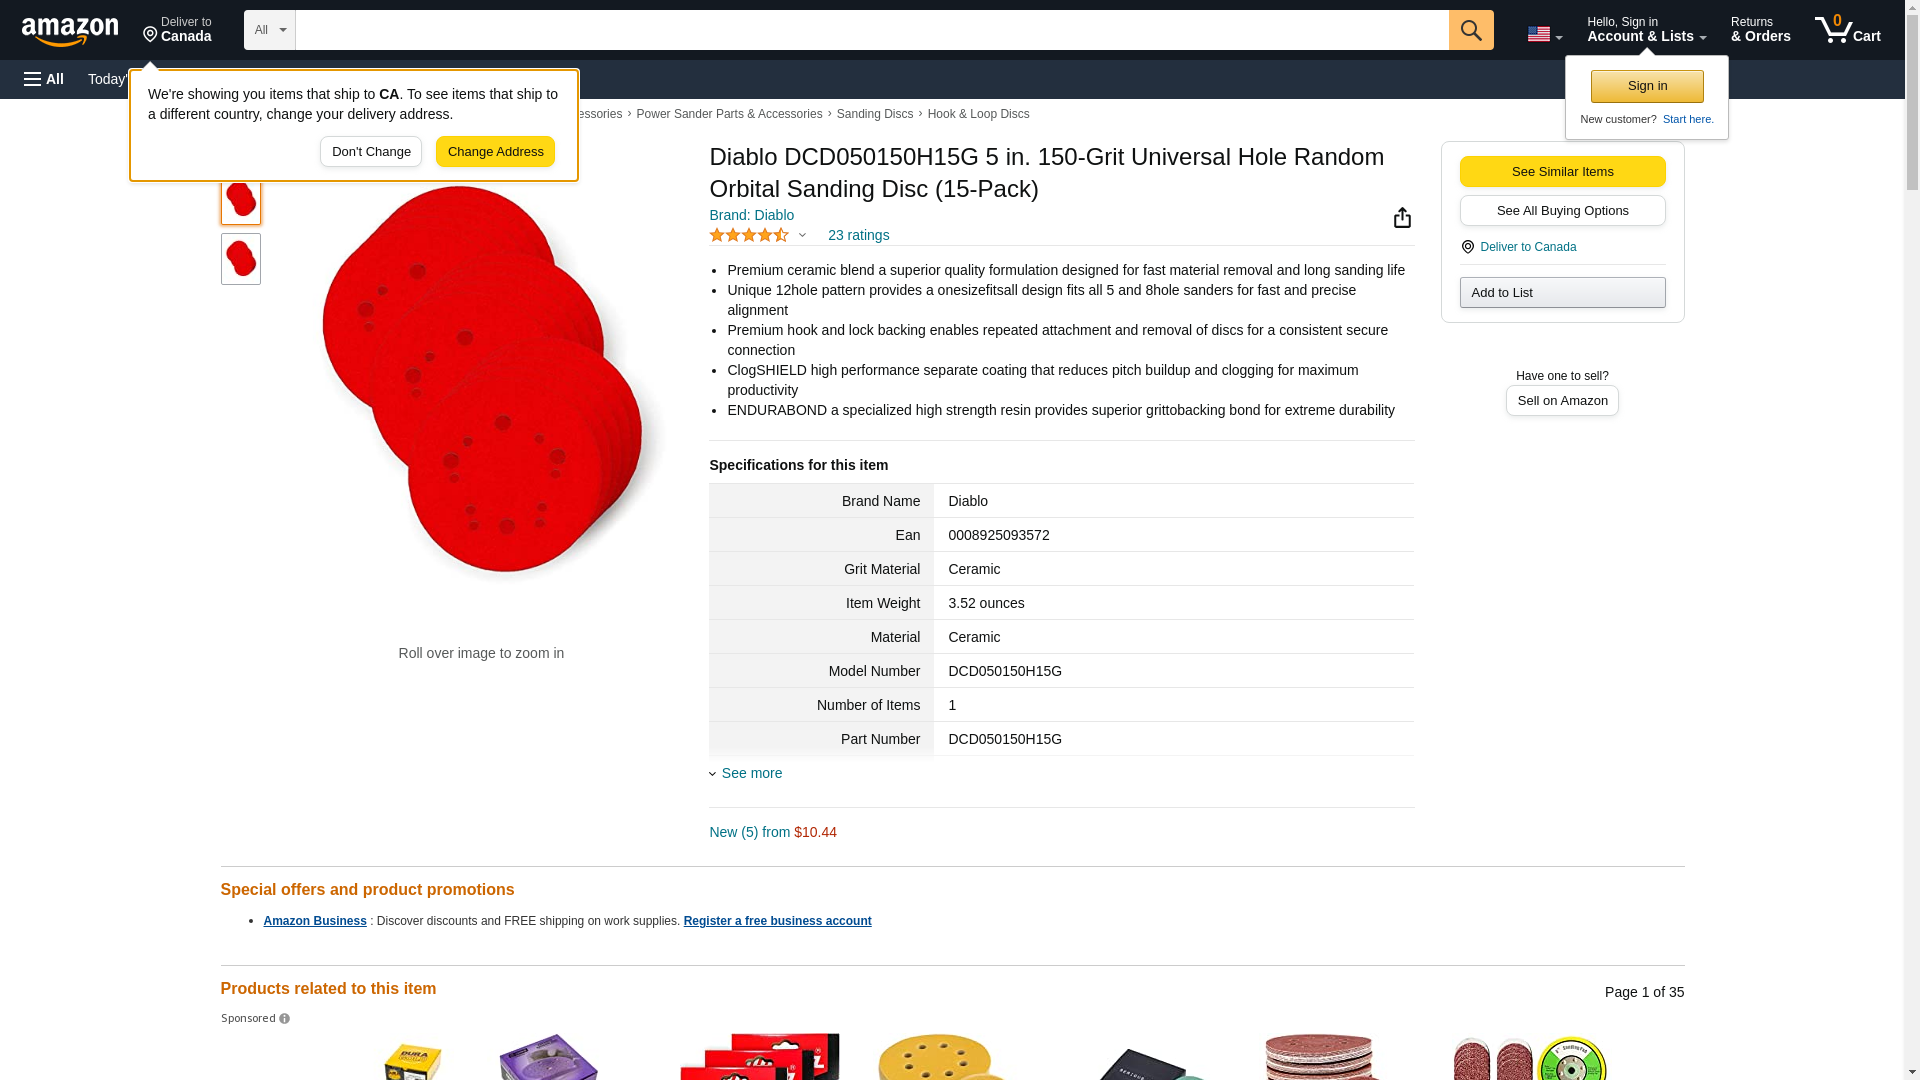Image resolution: width=1920 pixels, height=1080 pixels.
Task: Open the country flag language selector
Action: (1544, 34)
